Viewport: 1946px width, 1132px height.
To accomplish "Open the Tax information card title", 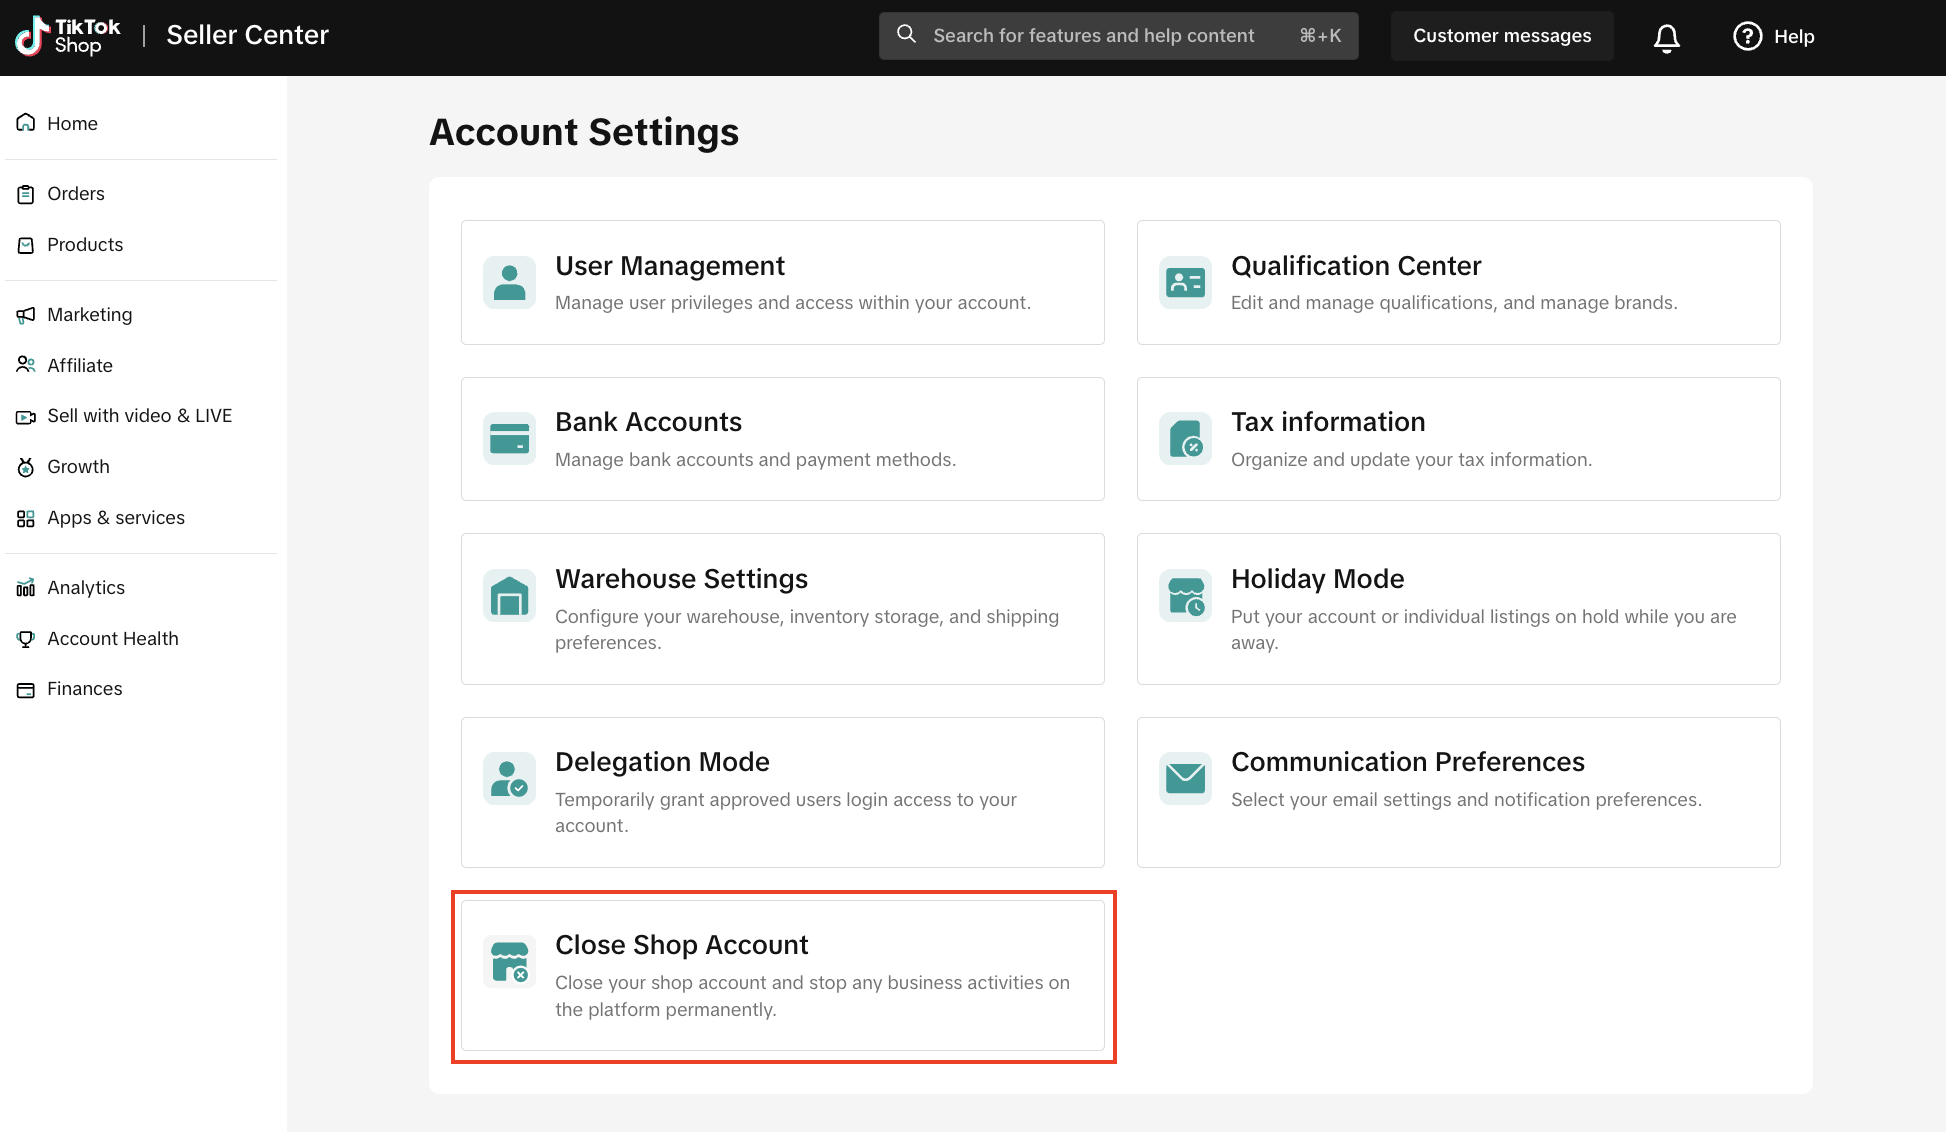I will point(1327,422).
